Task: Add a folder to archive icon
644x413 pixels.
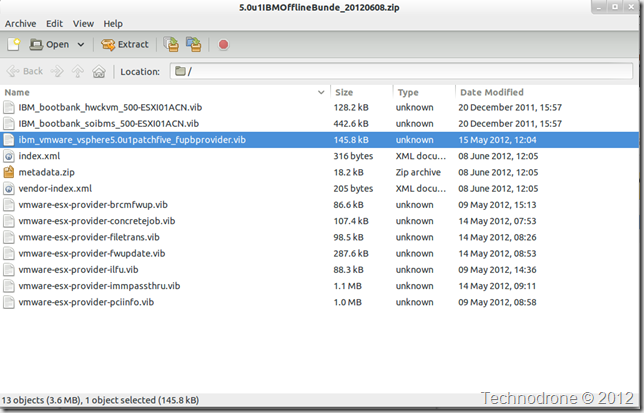Action: coord(193,44)
